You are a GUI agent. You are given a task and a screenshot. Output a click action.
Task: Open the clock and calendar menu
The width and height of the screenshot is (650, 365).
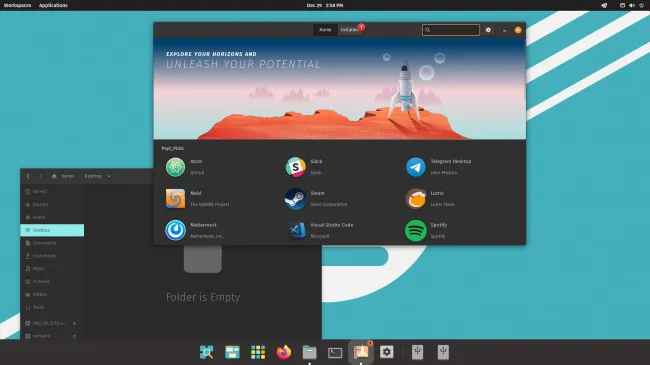(x=325, y=5)
